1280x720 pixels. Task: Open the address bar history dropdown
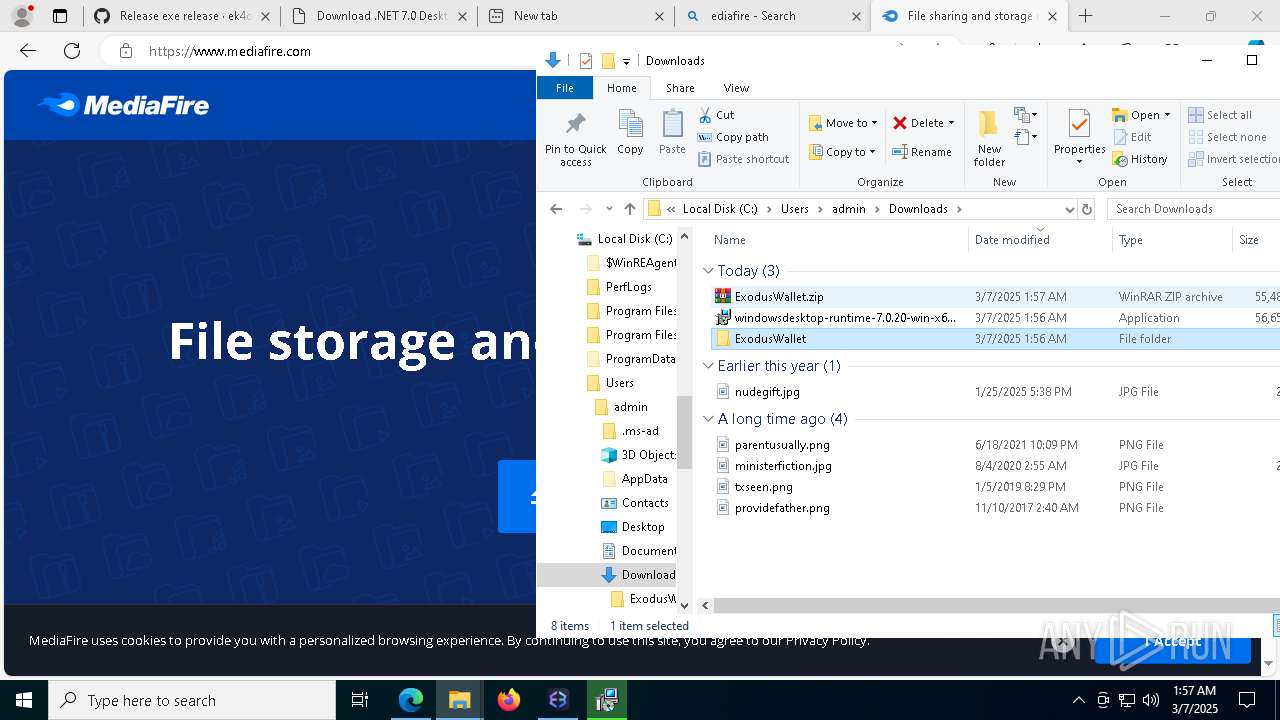(x=1069, y=209)
